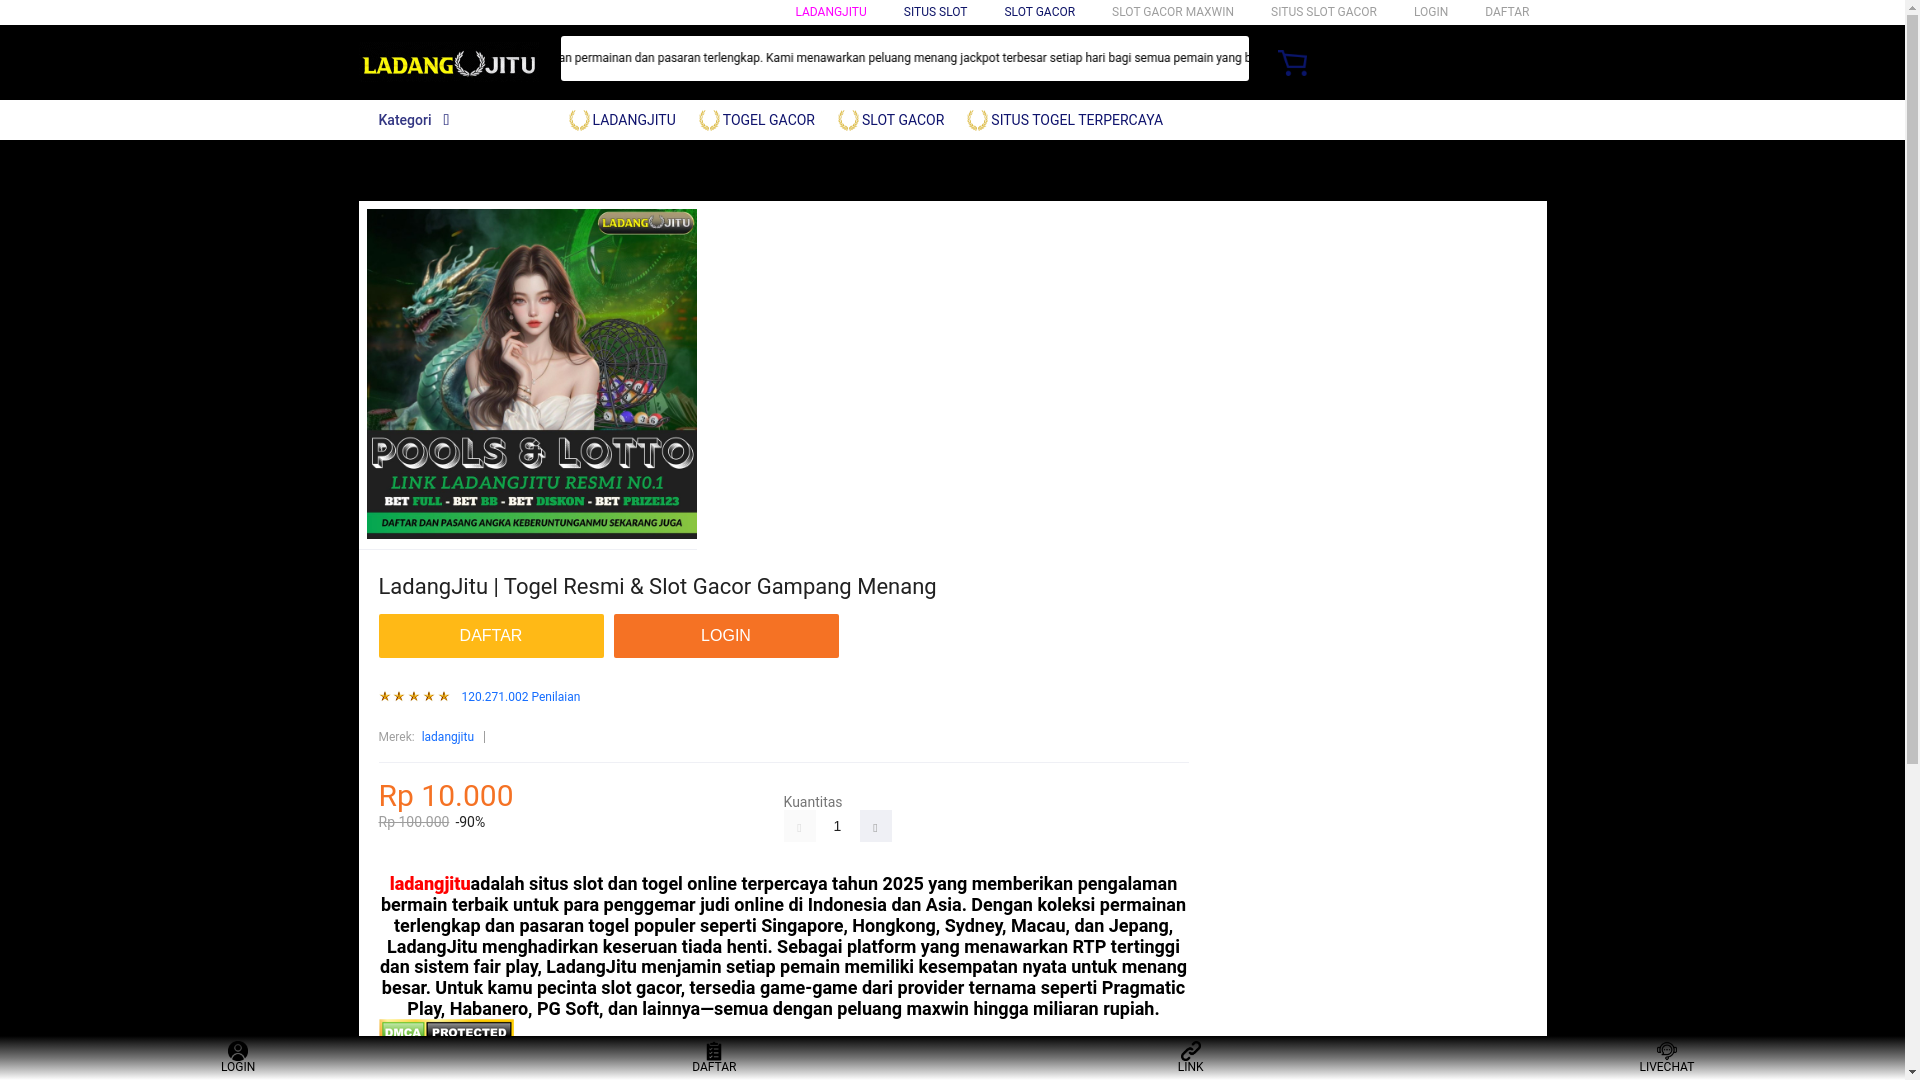Open SLOT GACOR in top menu
The height and width of the screenshot is (1080, 1920).
click(x=1039, y=12)
